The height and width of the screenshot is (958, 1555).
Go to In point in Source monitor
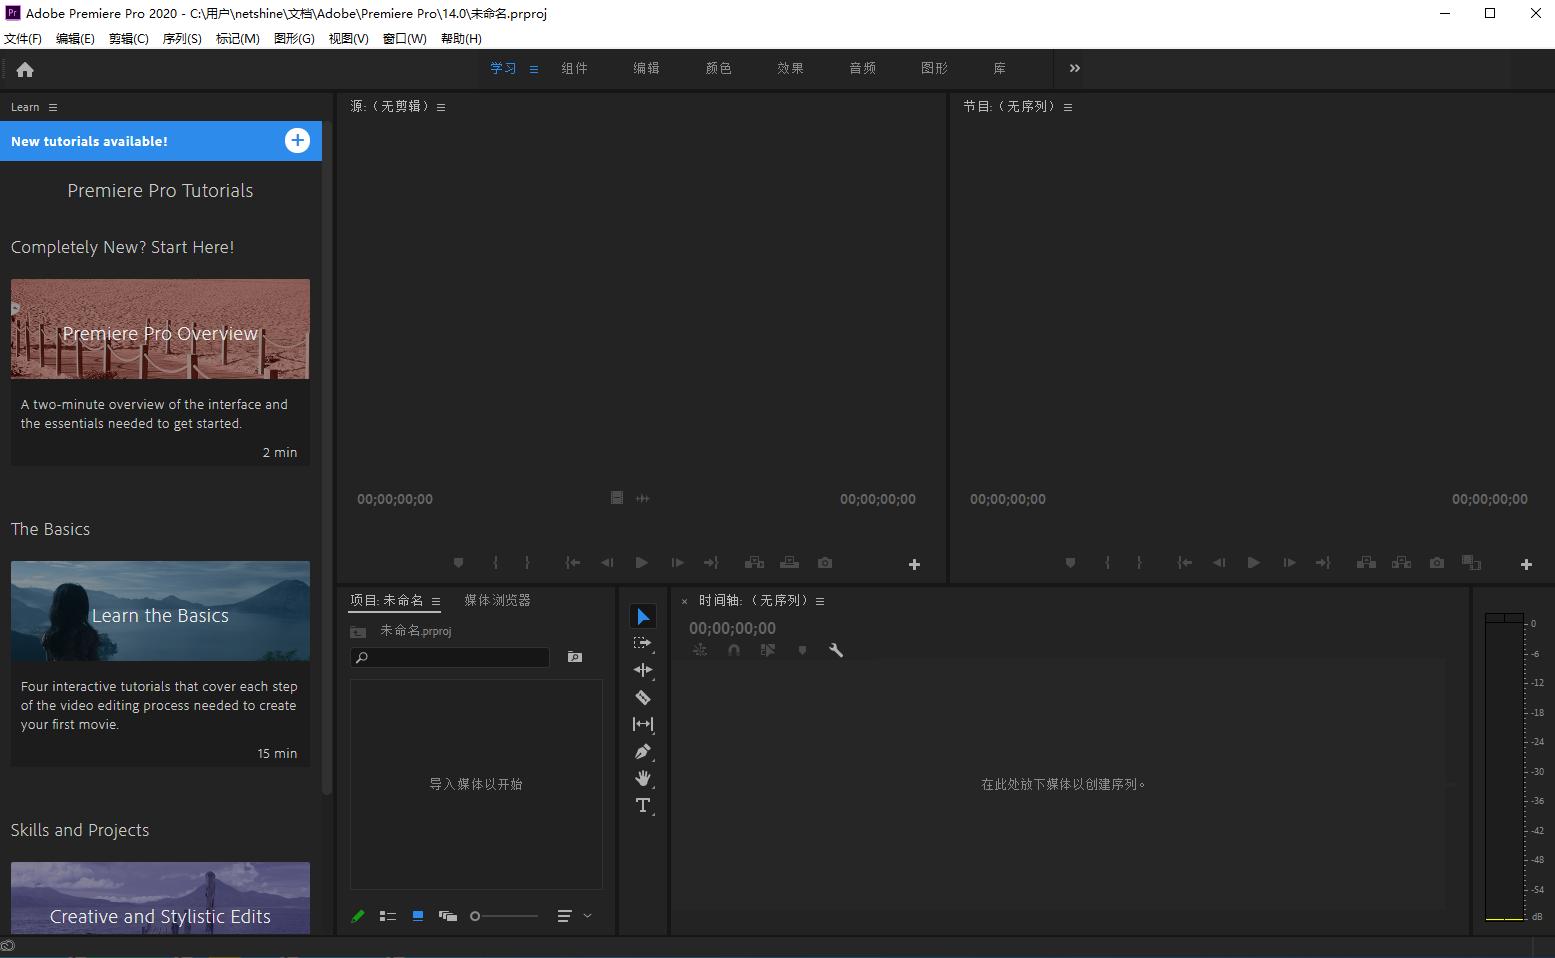pos(573,563)
